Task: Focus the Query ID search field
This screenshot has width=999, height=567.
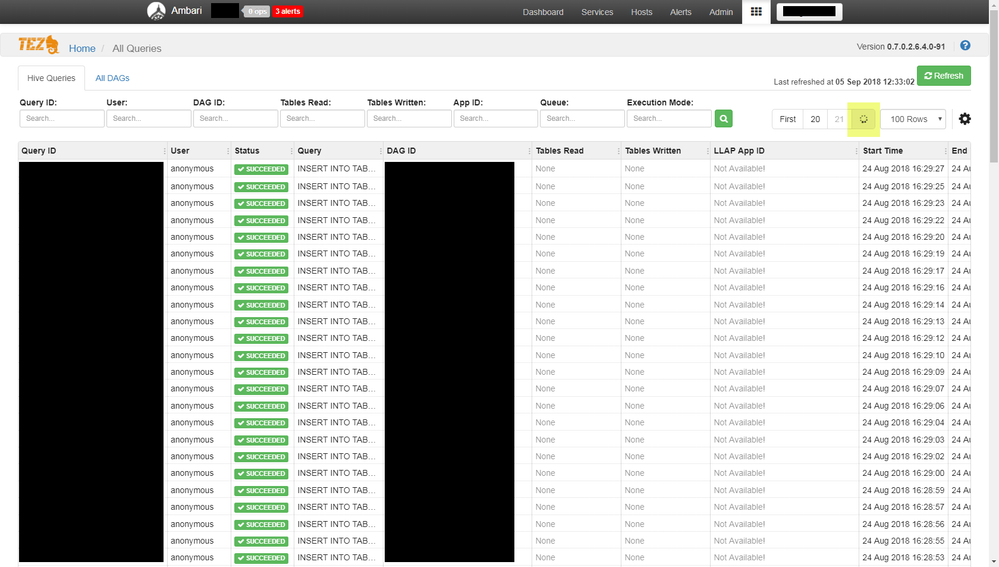Action: [x=62, y=118]
